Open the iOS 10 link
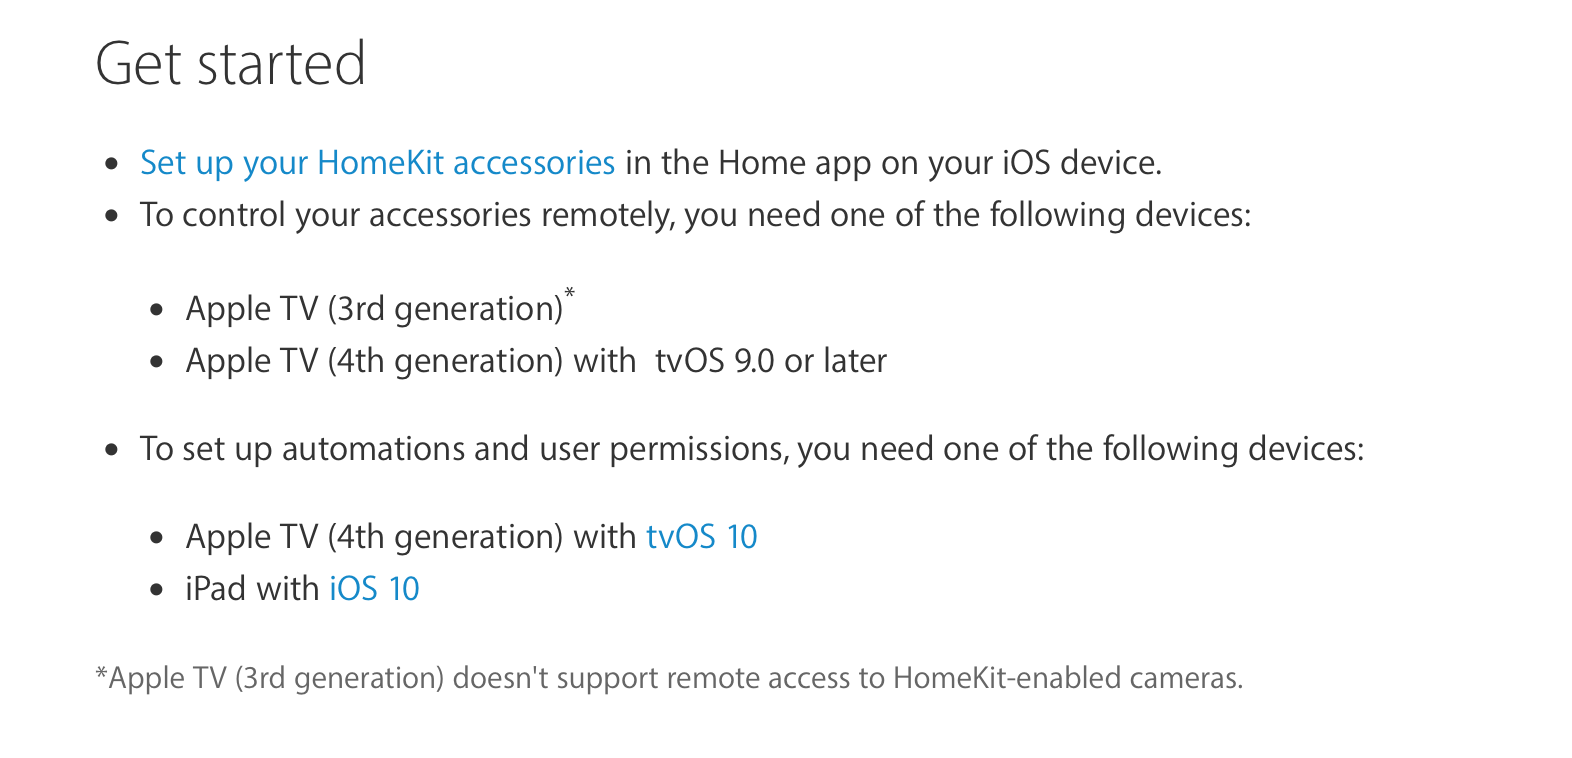Screen dimensions: 1572x758 click(x=374, y=589)
